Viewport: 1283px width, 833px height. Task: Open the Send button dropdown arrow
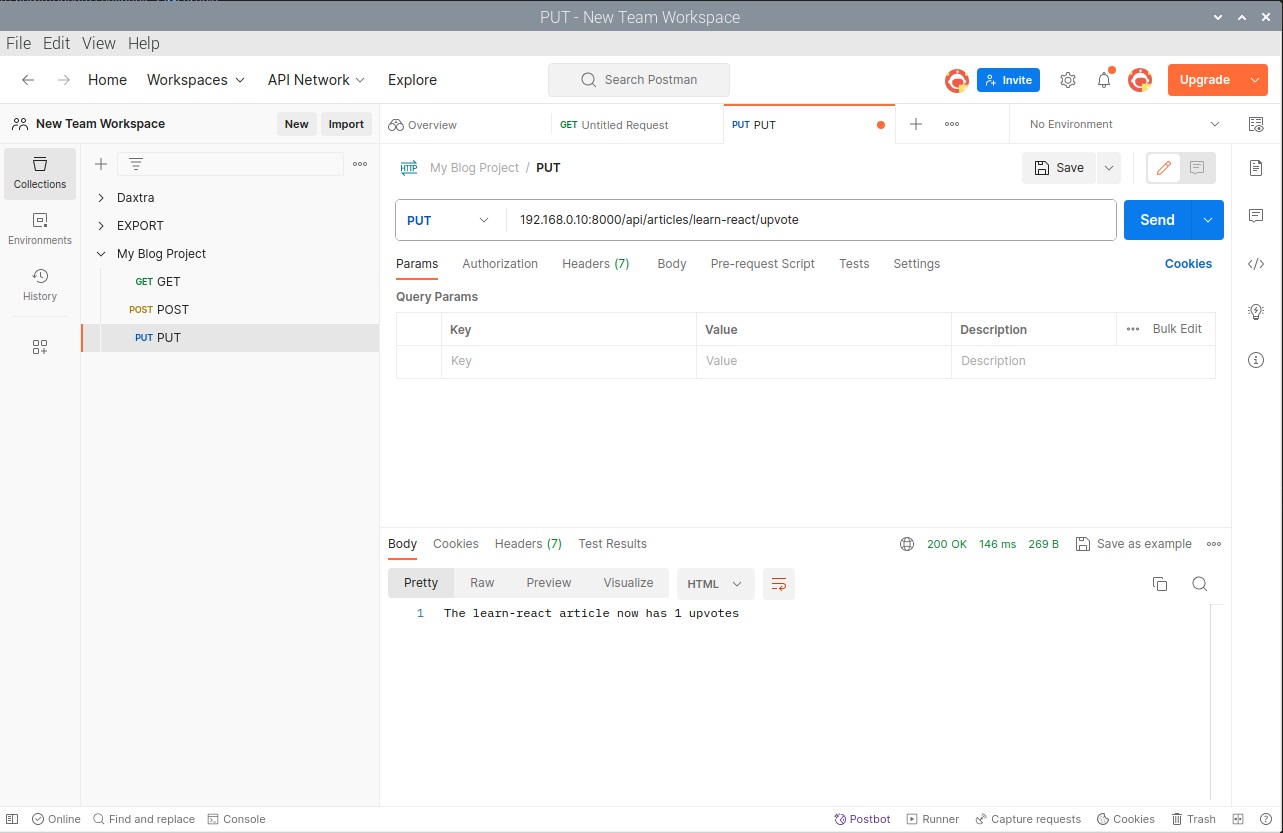tap(1208, 220)
